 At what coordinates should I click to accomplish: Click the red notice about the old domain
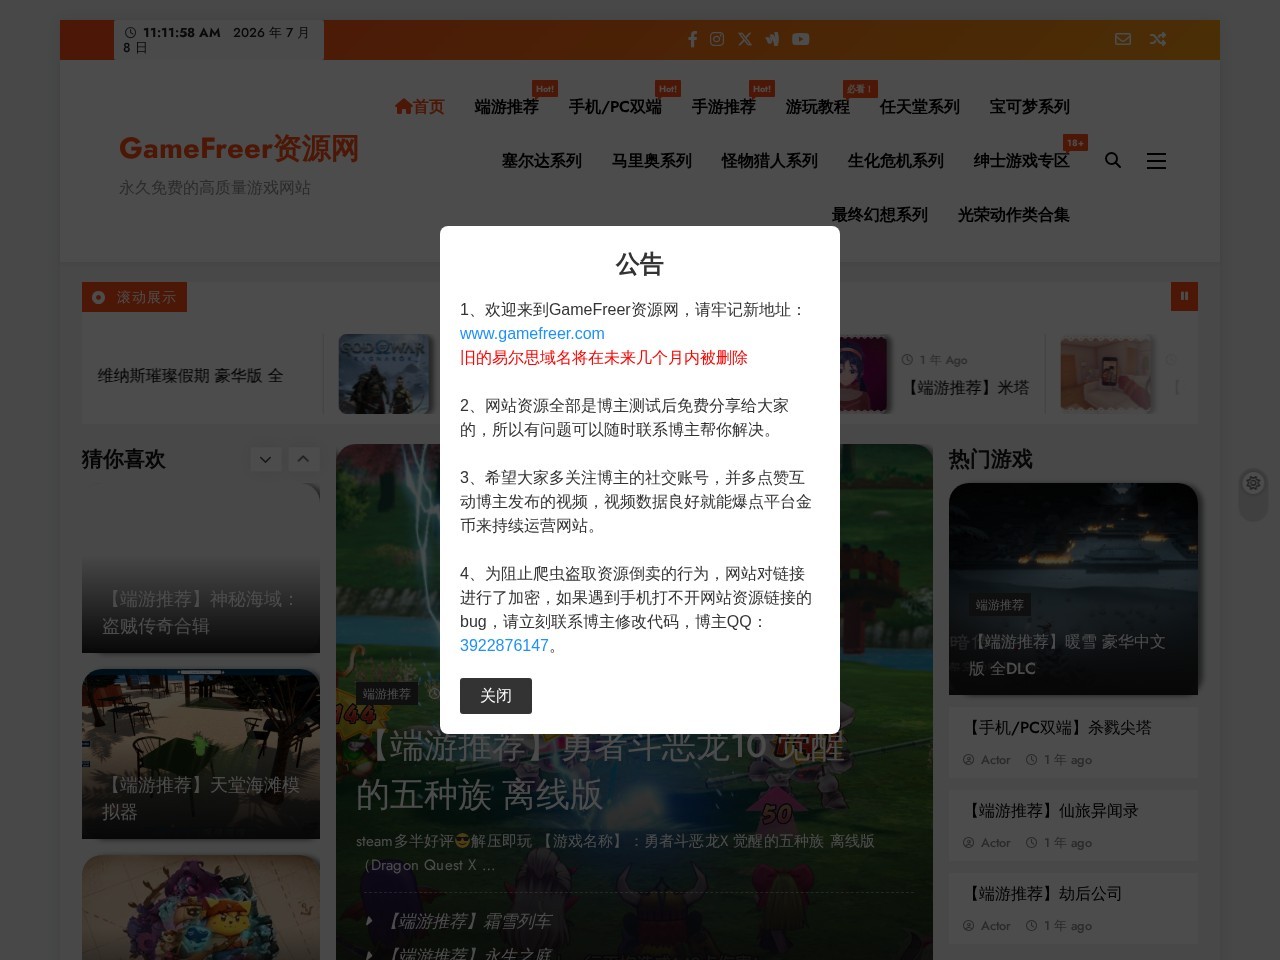click(x=604, y=358)
